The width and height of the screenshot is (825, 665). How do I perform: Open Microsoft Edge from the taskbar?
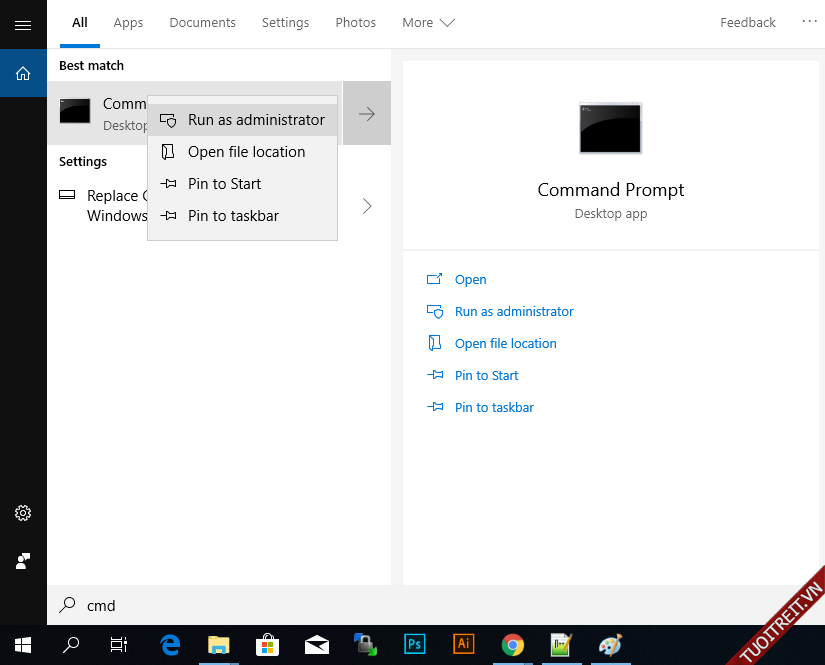pos(170,645)
